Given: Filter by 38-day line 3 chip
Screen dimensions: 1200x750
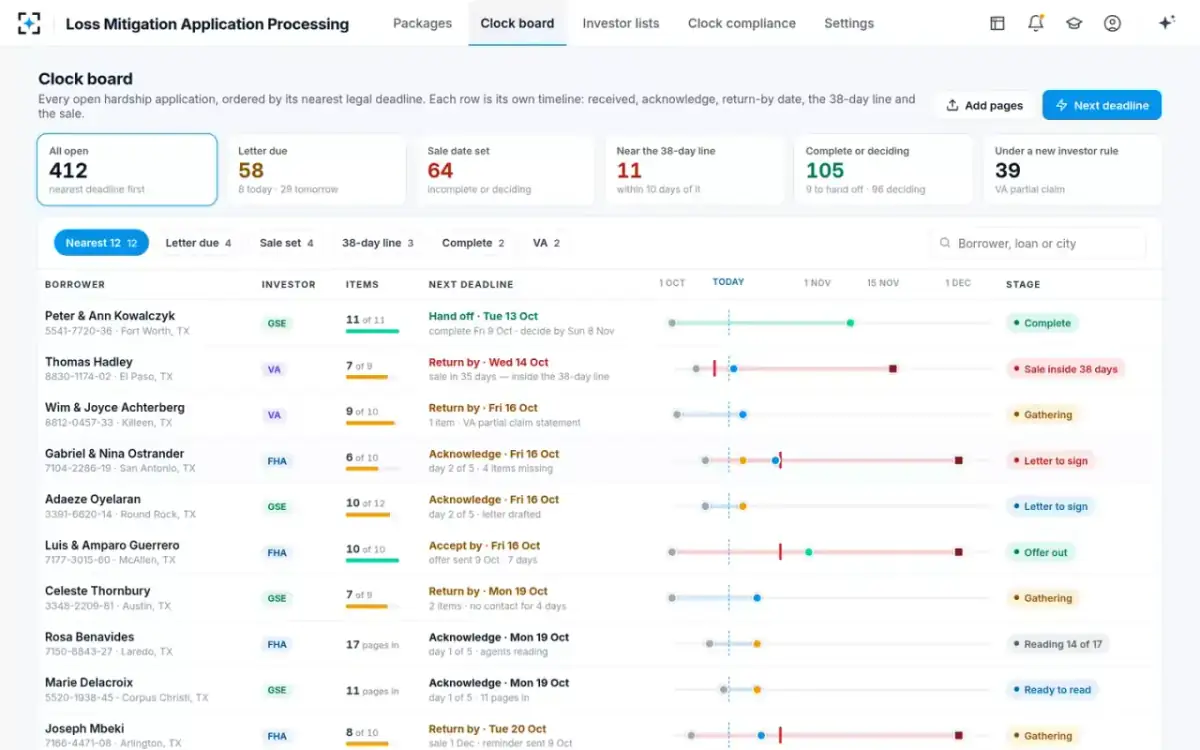Looking at the screenshot, I should pyautogui.click(x=377, y=243).
